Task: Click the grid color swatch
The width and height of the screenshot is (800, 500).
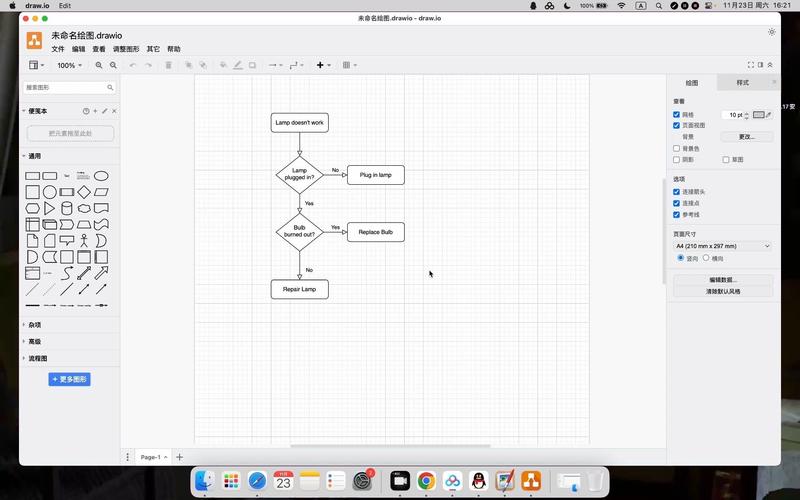Action: [x=758, y=115]
